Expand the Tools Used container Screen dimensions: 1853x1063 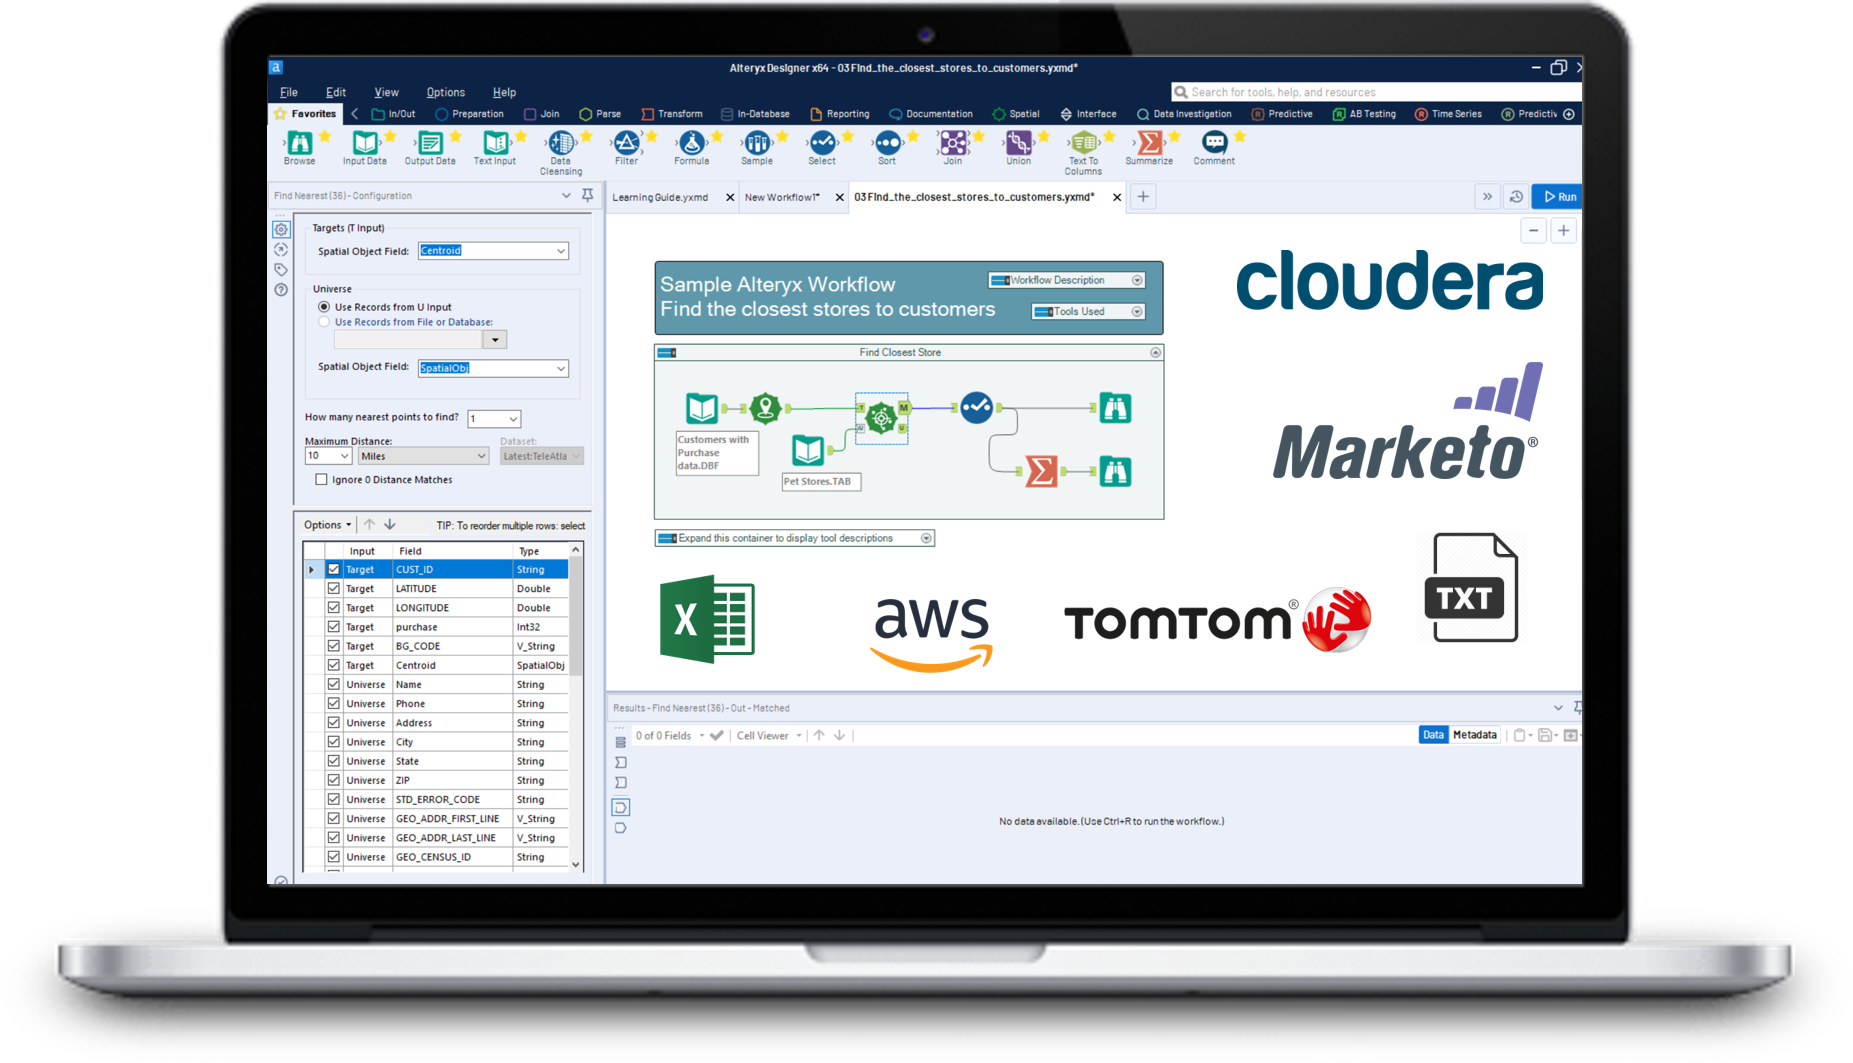tap(1137, 312)
